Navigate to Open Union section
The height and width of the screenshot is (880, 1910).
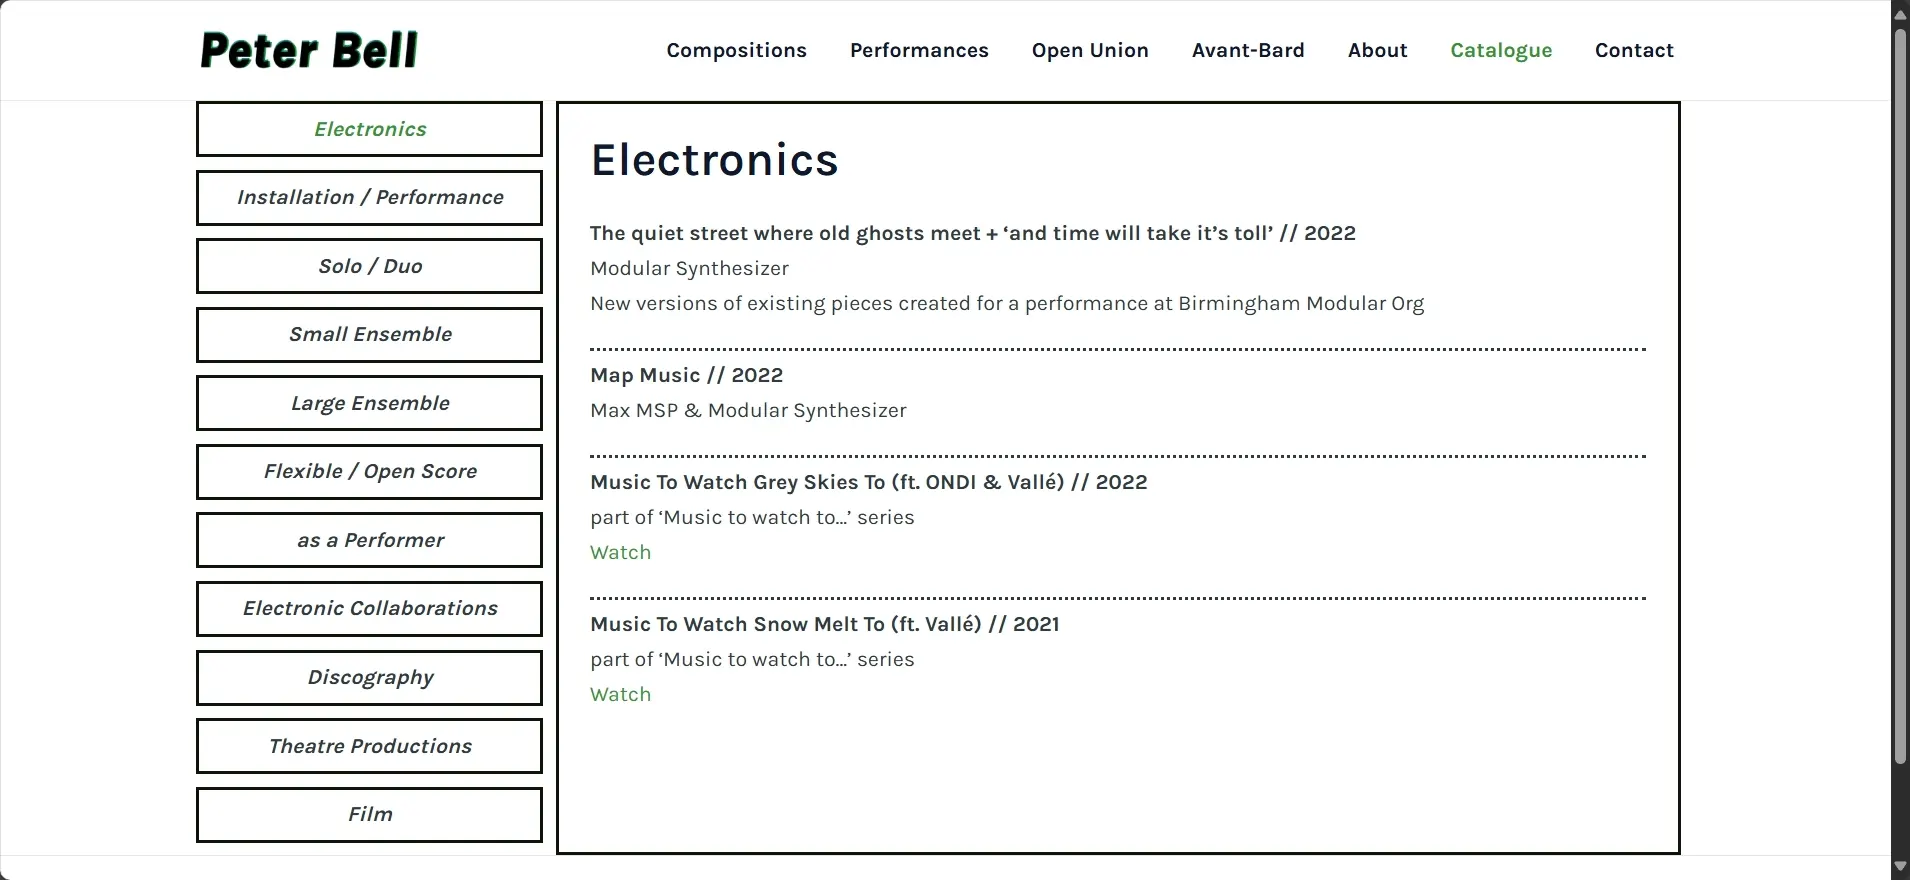pos(1089,50)
